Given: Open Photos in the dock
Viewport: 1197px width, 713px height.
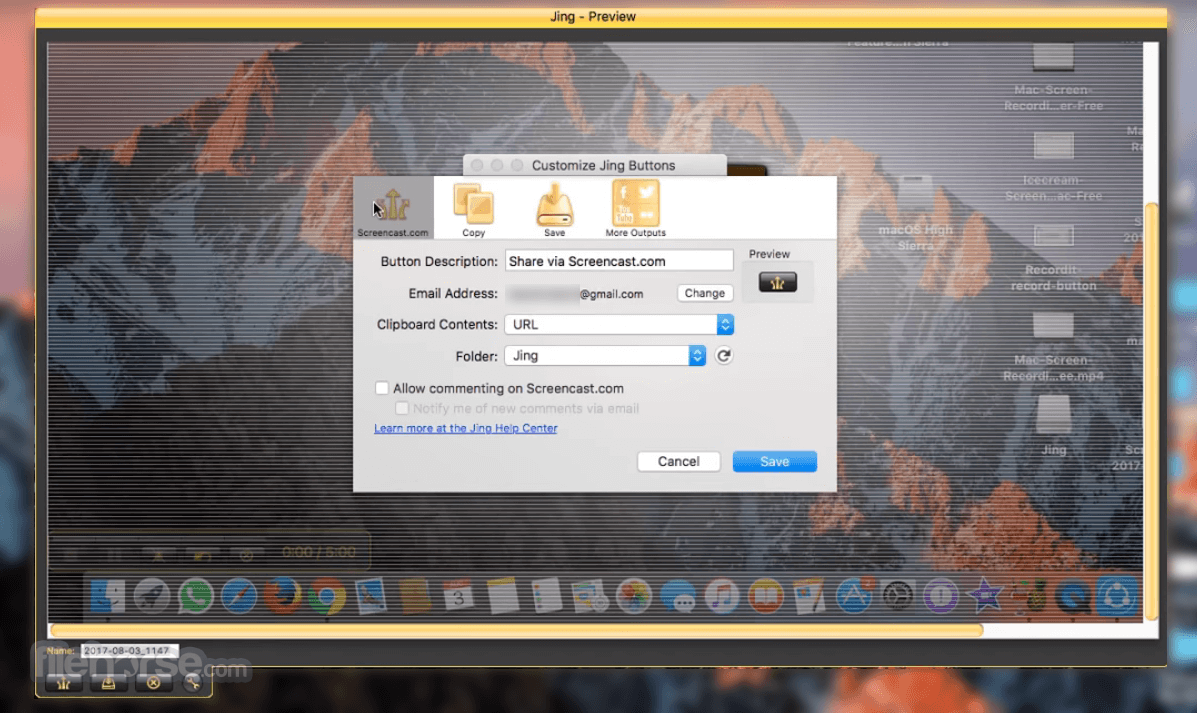Looking at the screenshot, I should pyautogui.click(x=634, y=596).
